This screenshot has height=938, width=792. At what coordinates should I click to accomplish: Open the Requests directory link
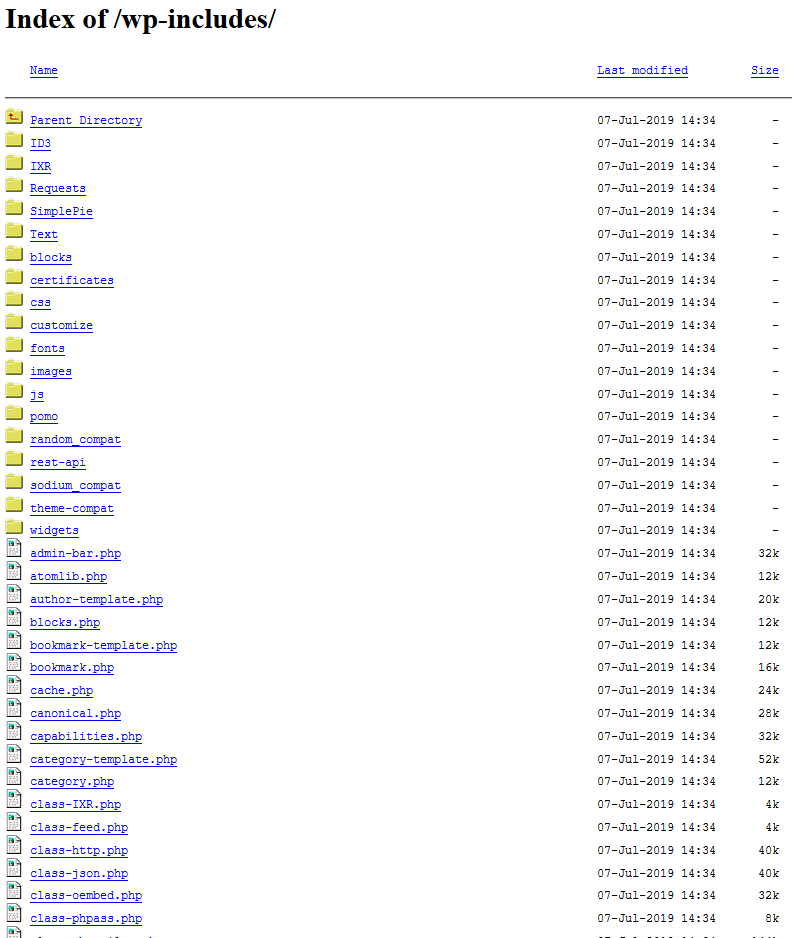pos(58,188)
